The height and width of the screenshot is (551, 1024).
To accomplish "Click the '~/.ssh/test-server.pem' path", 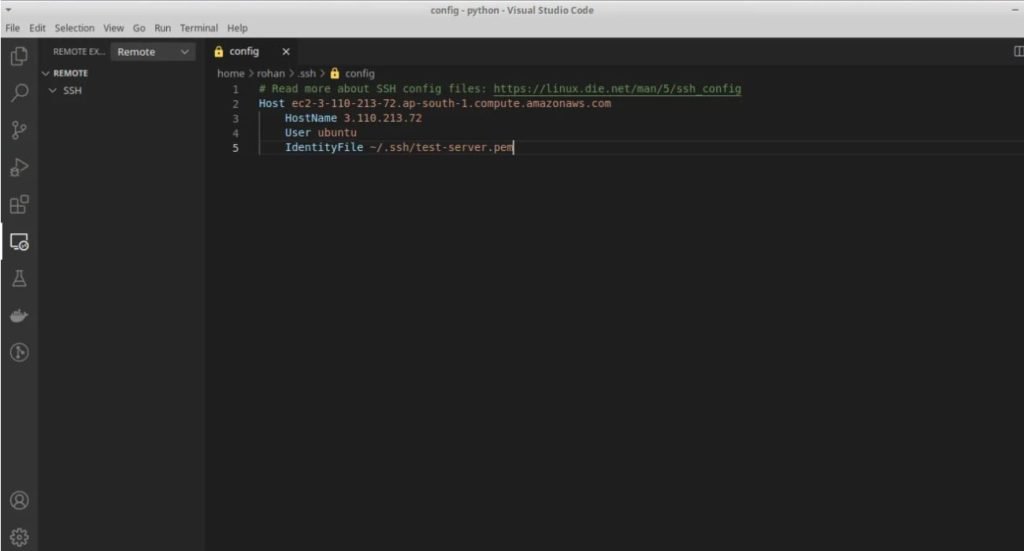I will coord(441,148).
